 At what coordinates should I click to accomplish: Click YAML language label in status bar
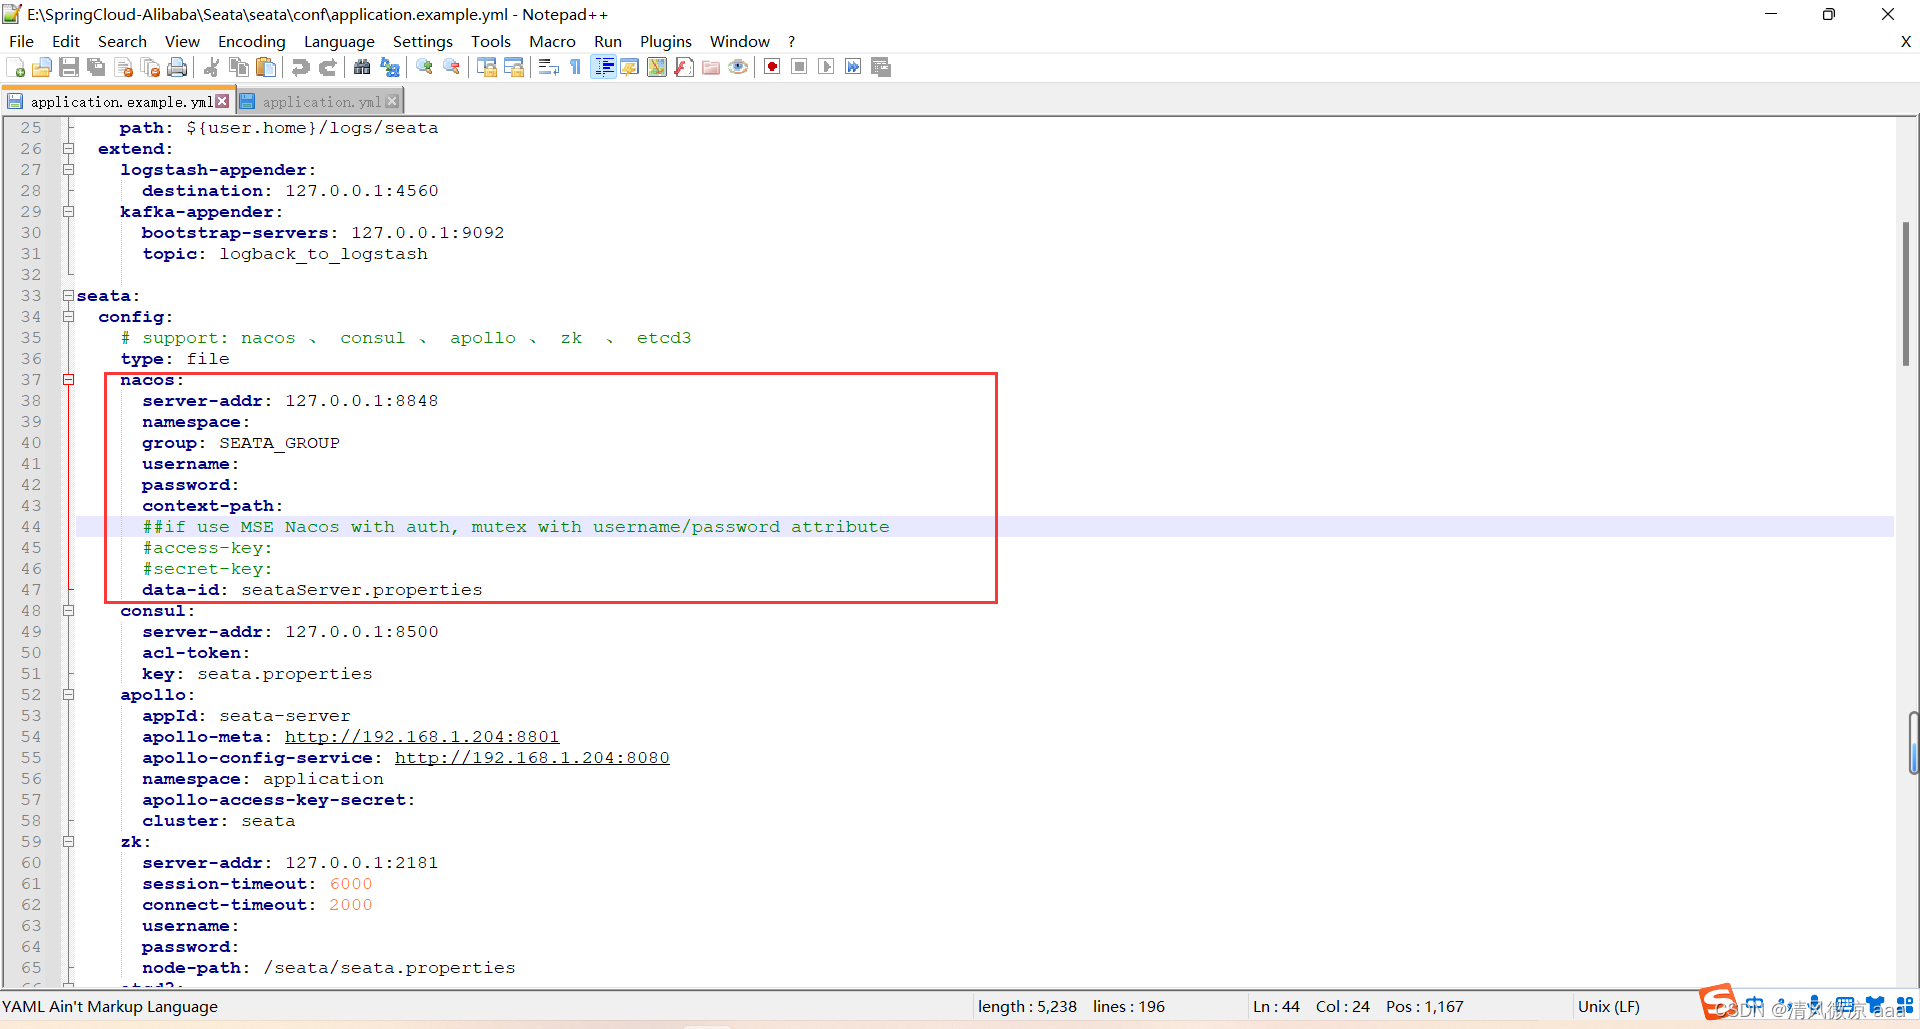click(110, 1007)
